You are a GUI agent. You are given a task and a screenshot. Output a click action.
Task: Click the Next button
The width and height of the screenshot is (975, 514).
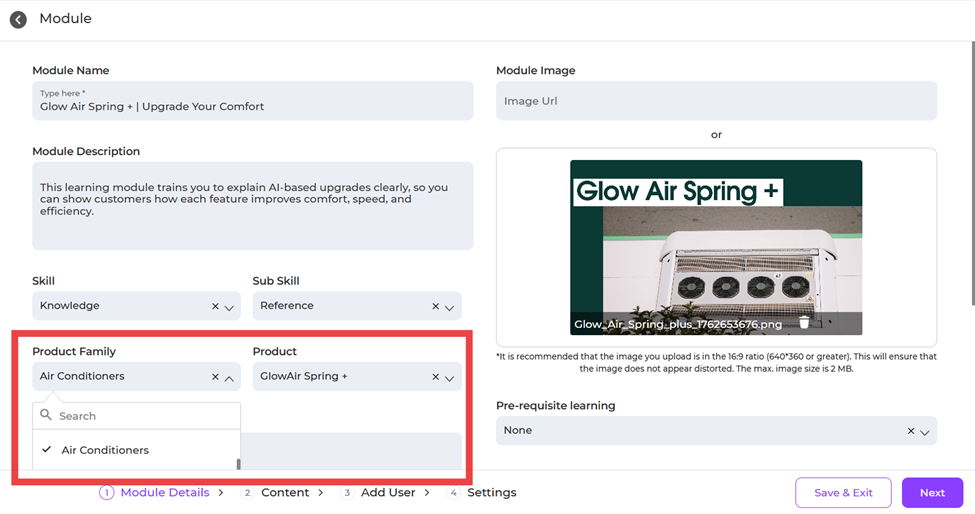click(932, 493)
